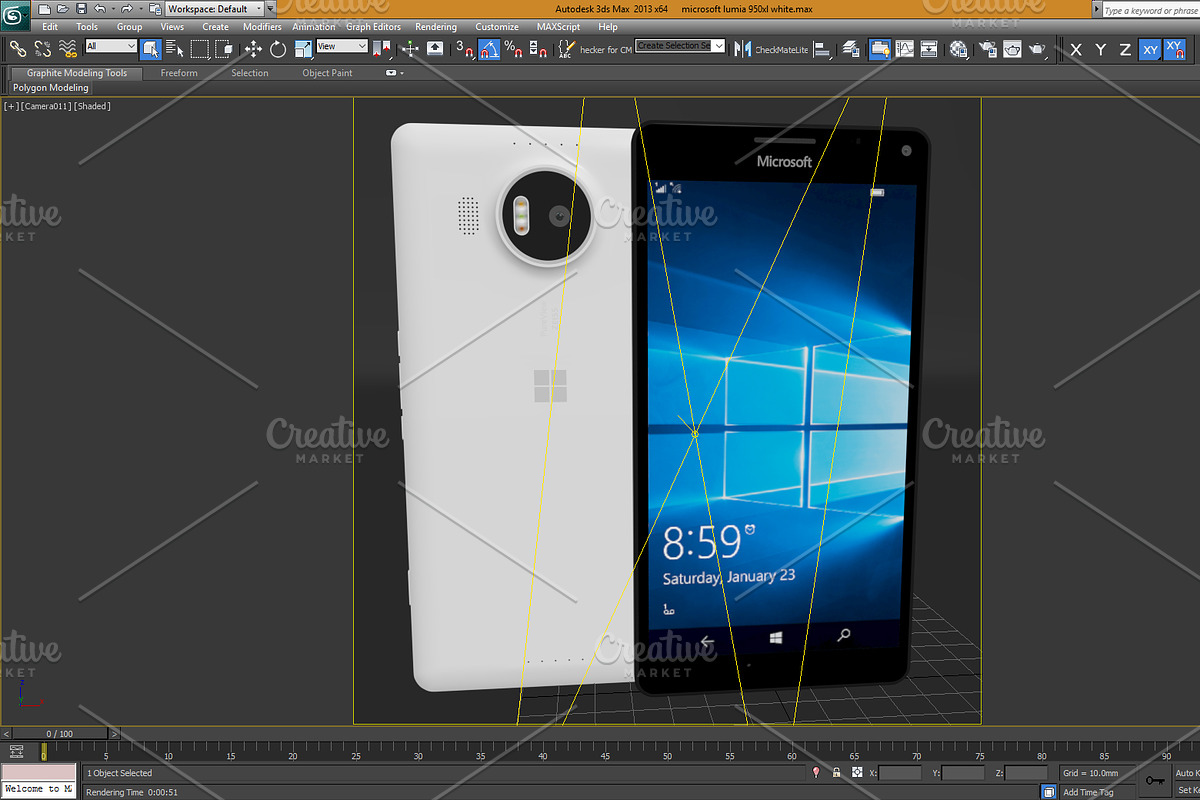This screenshot has width=1200, height=800.
Task: Activate the Select and Scale tool
Action: point(303,48)
